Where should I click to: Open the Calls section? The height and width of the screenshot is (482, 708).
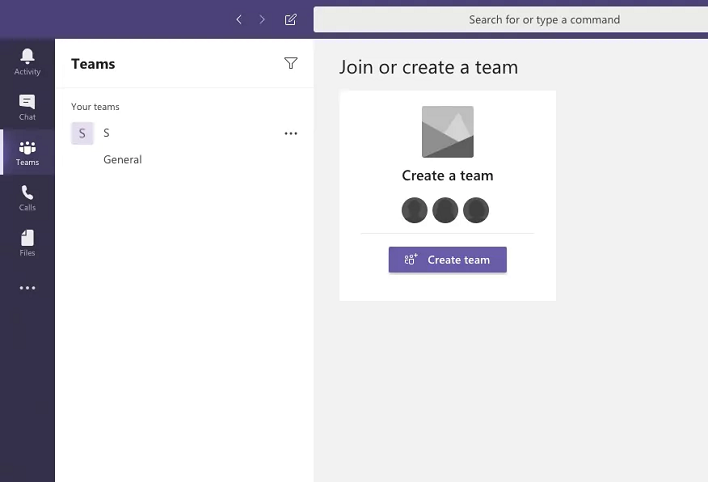point(27,197)
